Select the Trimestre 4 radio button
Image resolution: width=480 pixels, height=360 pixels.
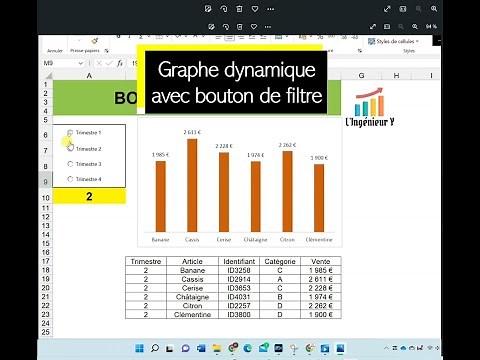coord(70,179)
